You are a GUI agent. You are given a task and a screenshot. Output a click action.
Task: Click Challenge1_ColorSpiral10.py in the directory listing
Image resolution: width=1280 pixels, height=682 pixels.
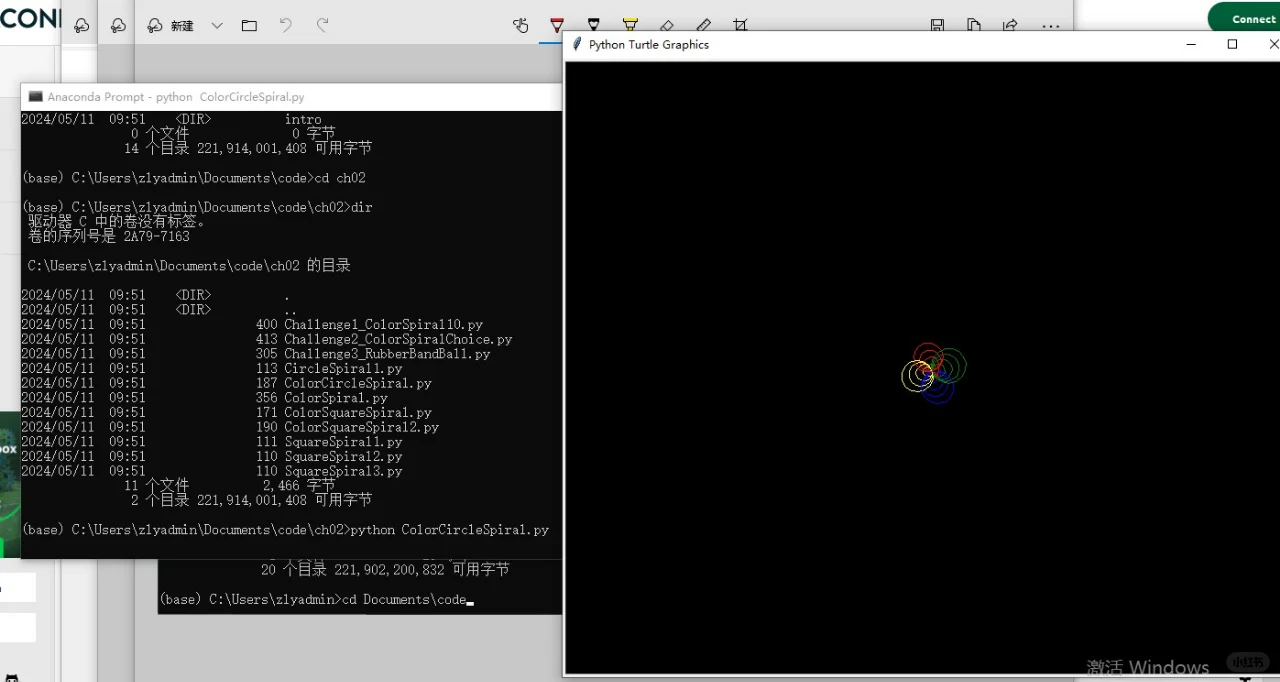[384, 325]
